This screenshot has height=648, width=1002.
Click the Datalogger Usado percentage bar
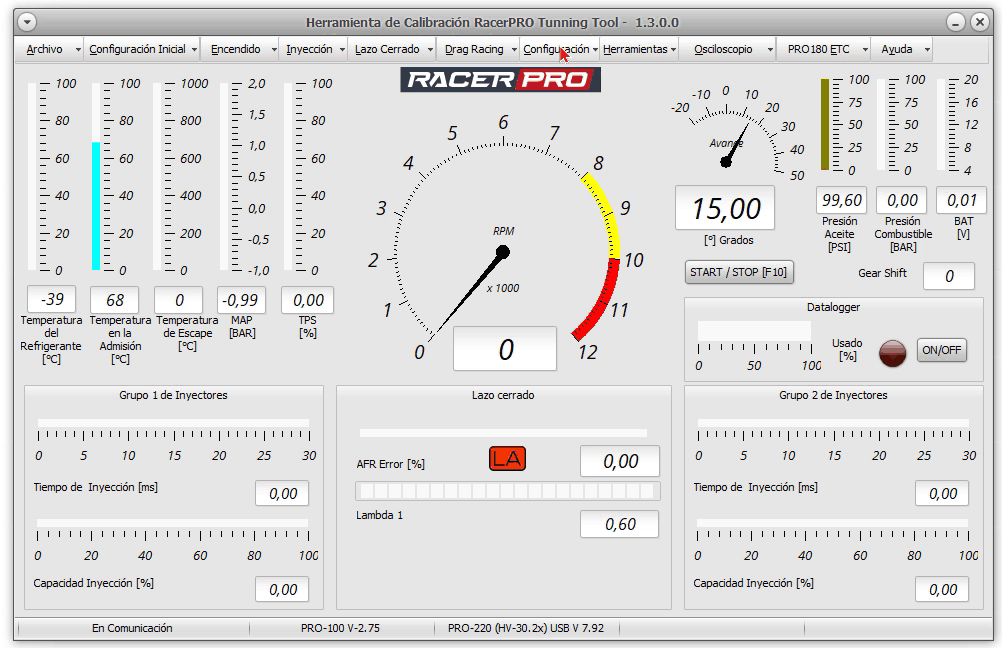point(754,331)
